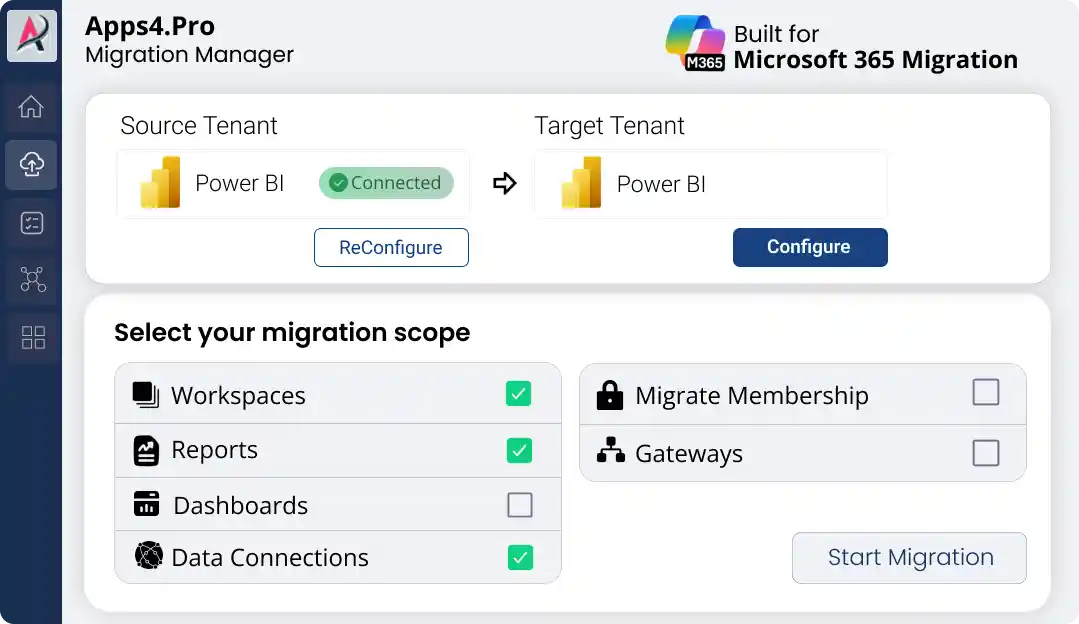The width and height of the screenshot is (1079, 624).
Task: Enable the Migrate Membership checkbox
Action: (986, 392)
